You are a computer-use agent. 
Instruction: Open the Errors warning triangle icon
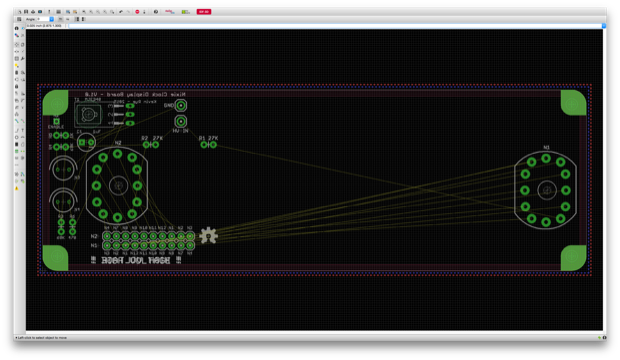pyautogui.click(x=17, y=188)
